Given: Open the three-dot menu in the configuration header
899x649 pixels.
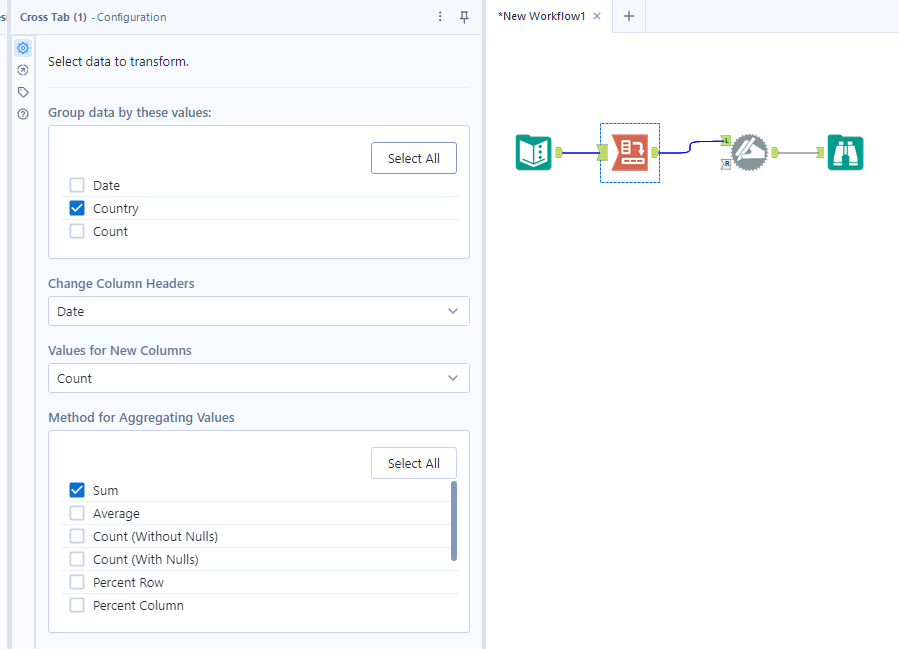Looking at the screenshot, I should coord(439,17).
